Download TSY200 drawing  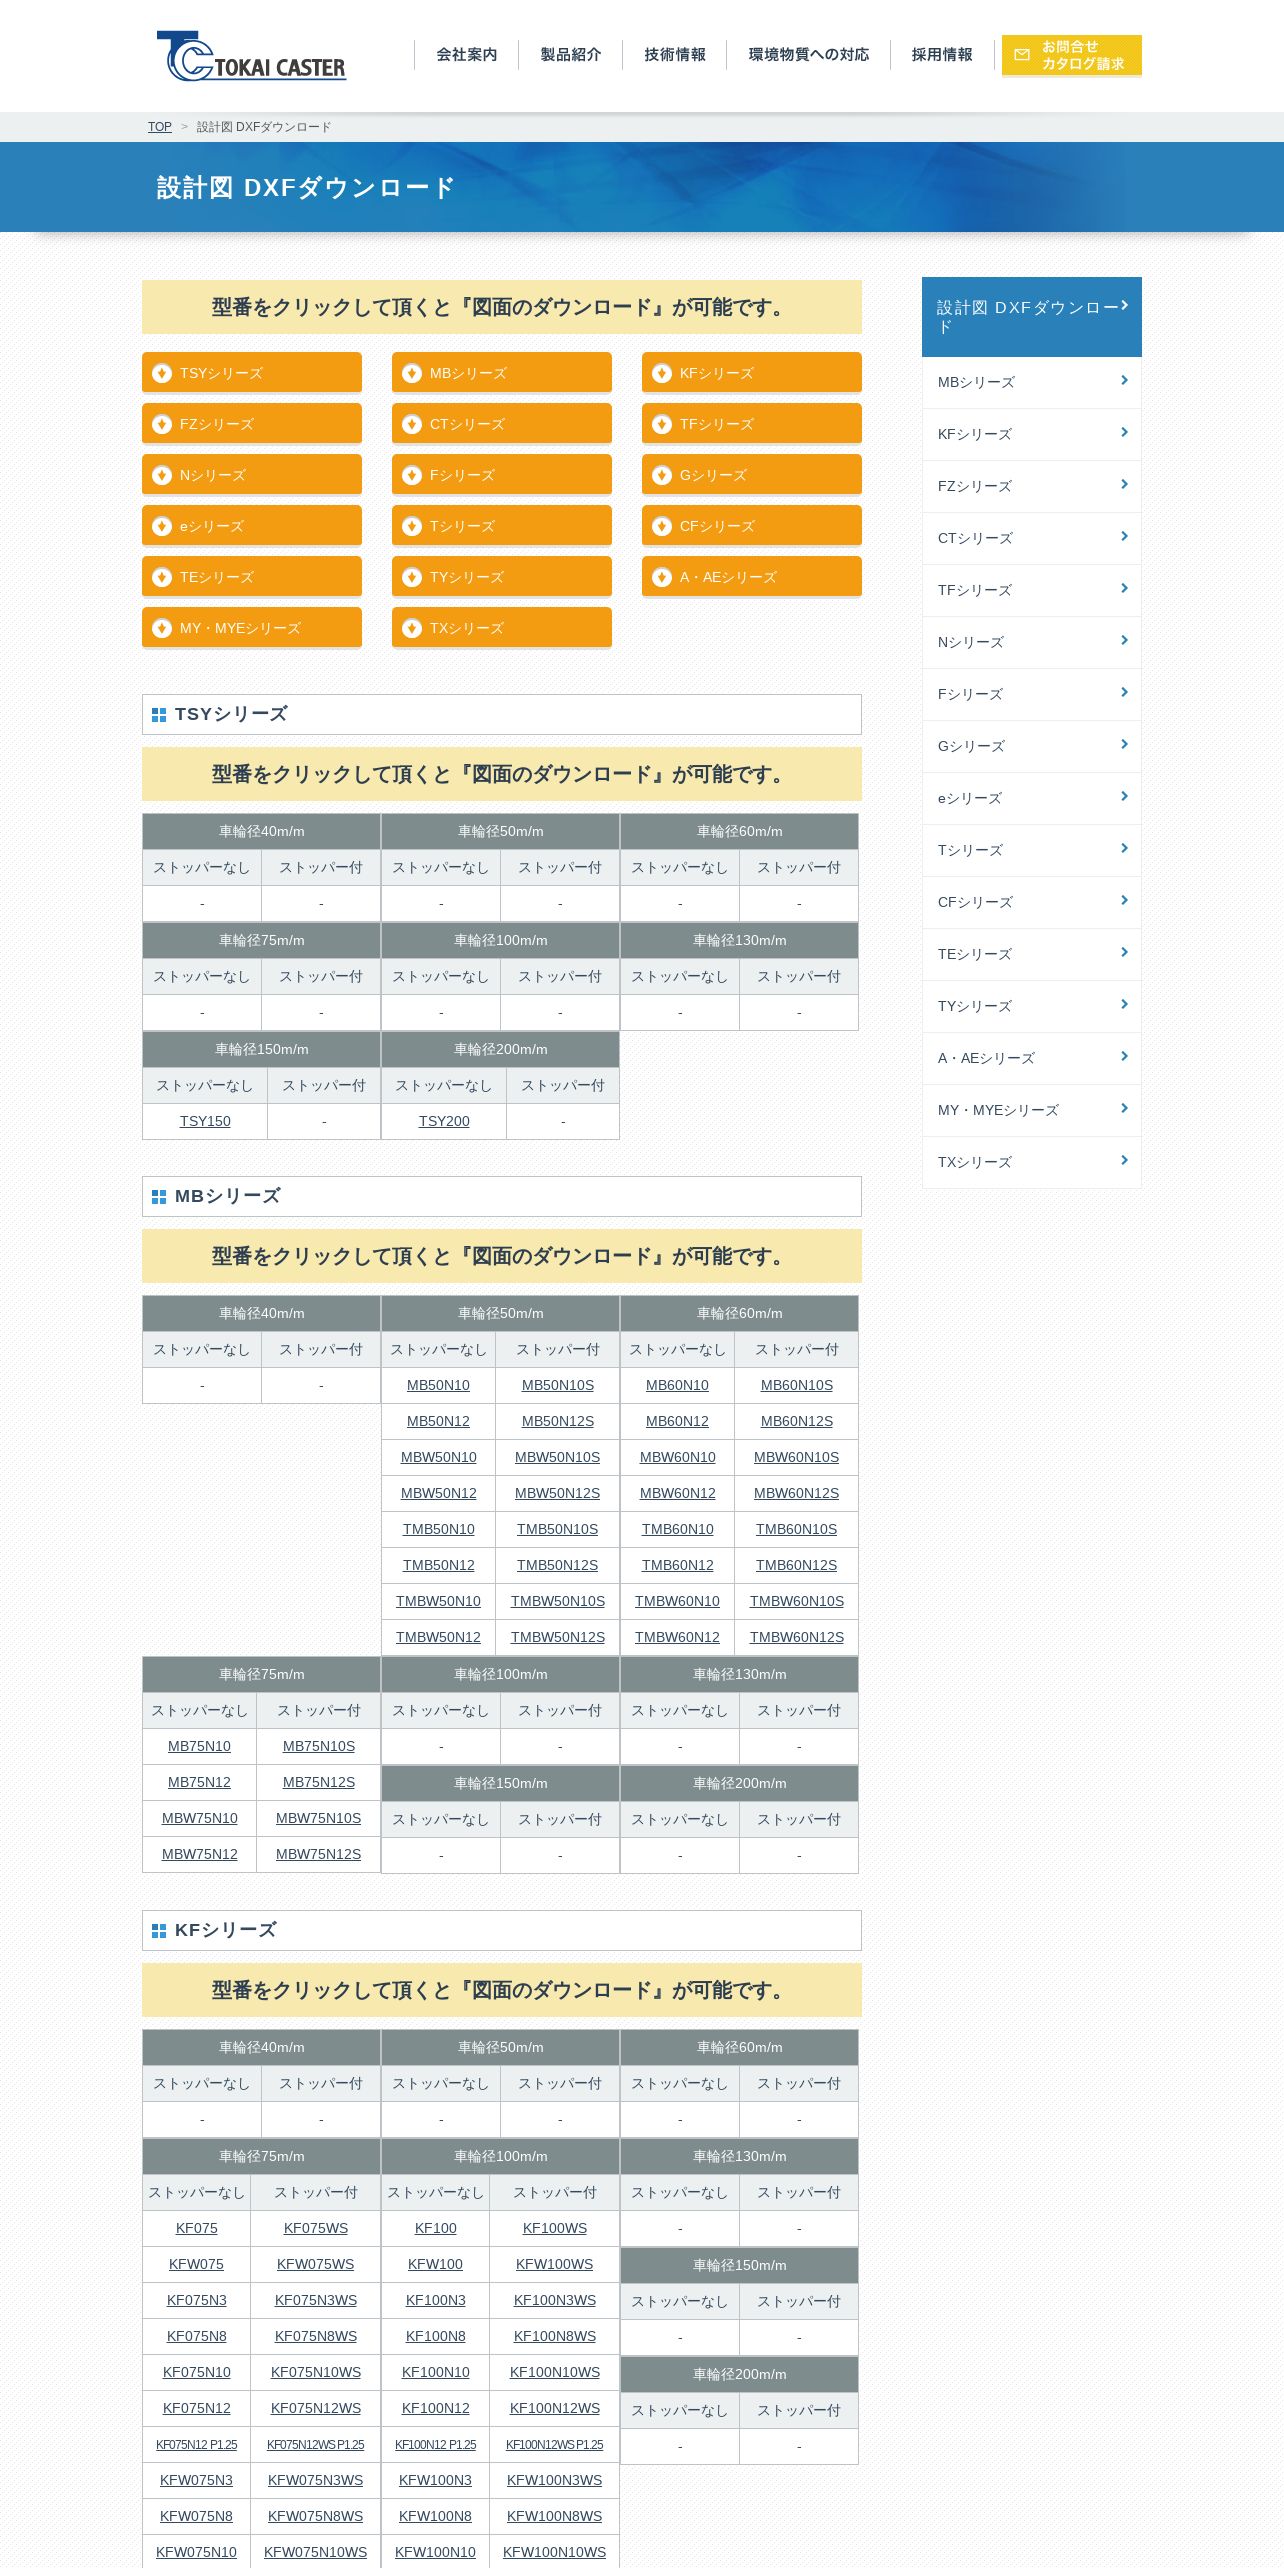coord(444,1121)
